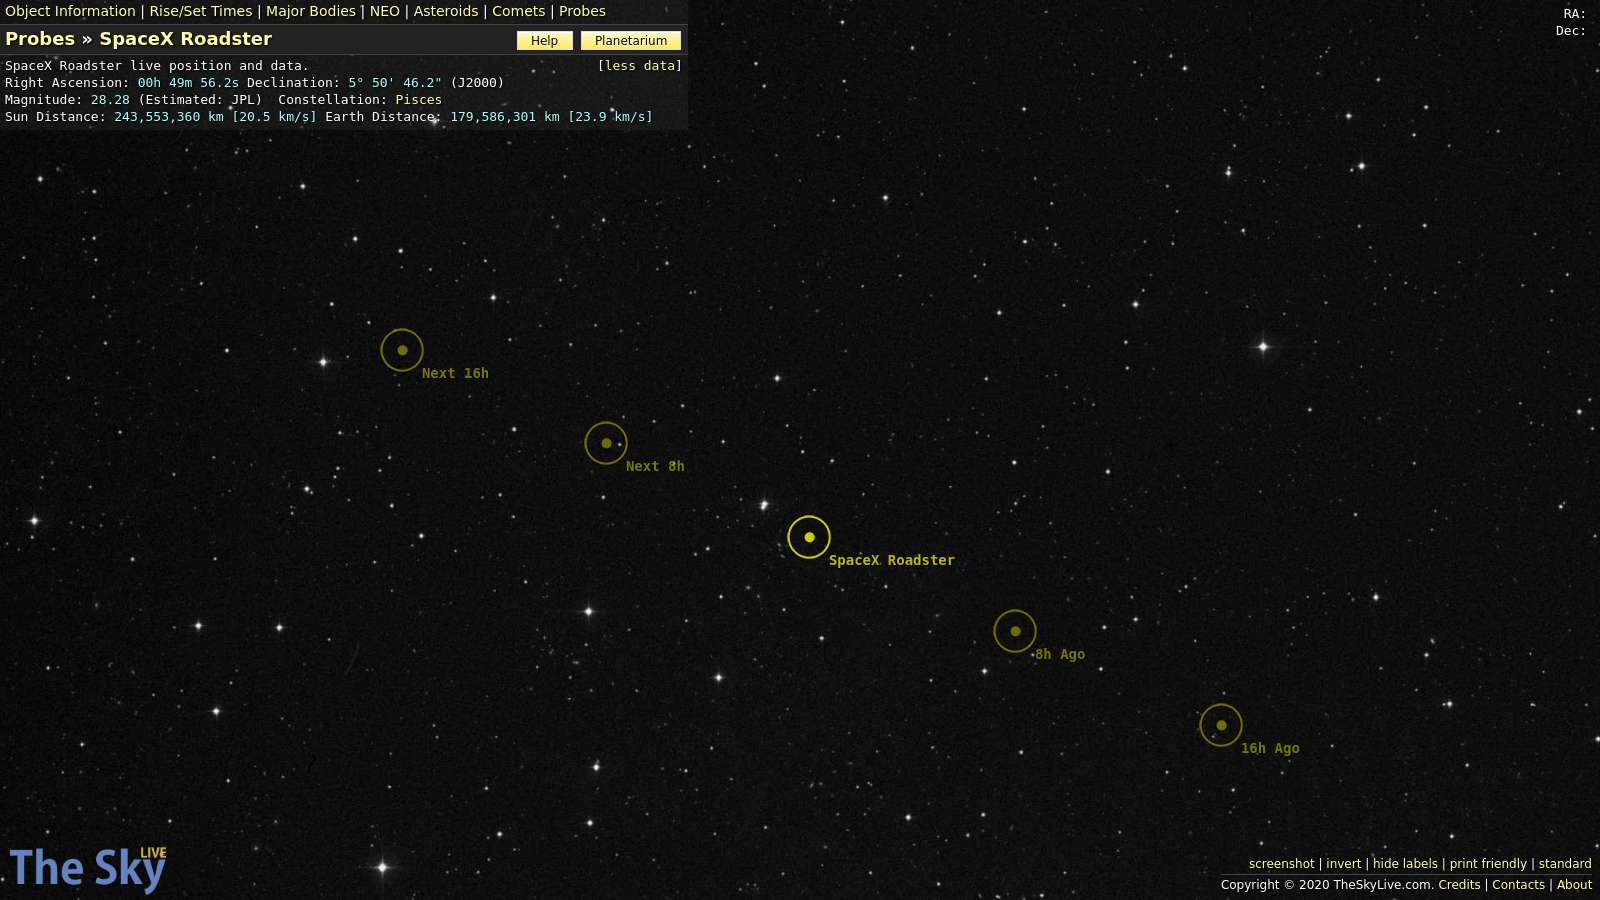
Task: Select the Next 16h position marker
Action: tap(402, 350)
